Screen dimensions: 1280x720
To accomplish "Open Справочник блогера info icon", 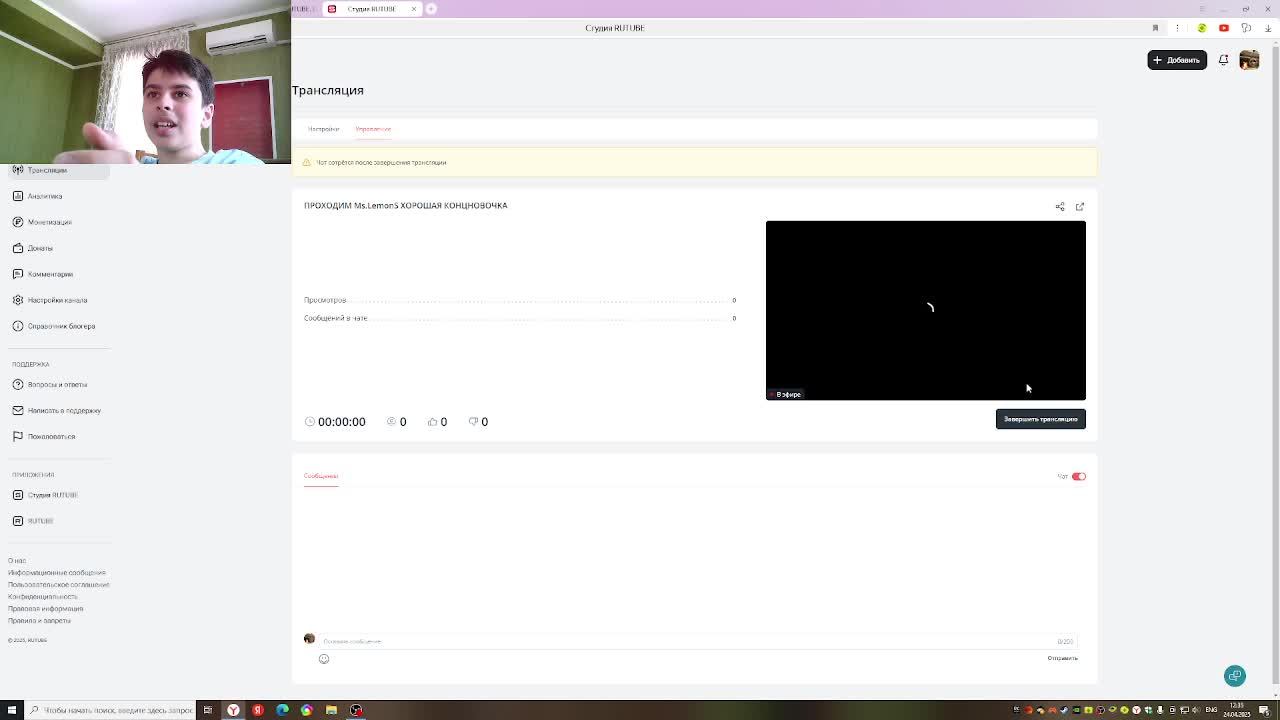I will 18,326.
